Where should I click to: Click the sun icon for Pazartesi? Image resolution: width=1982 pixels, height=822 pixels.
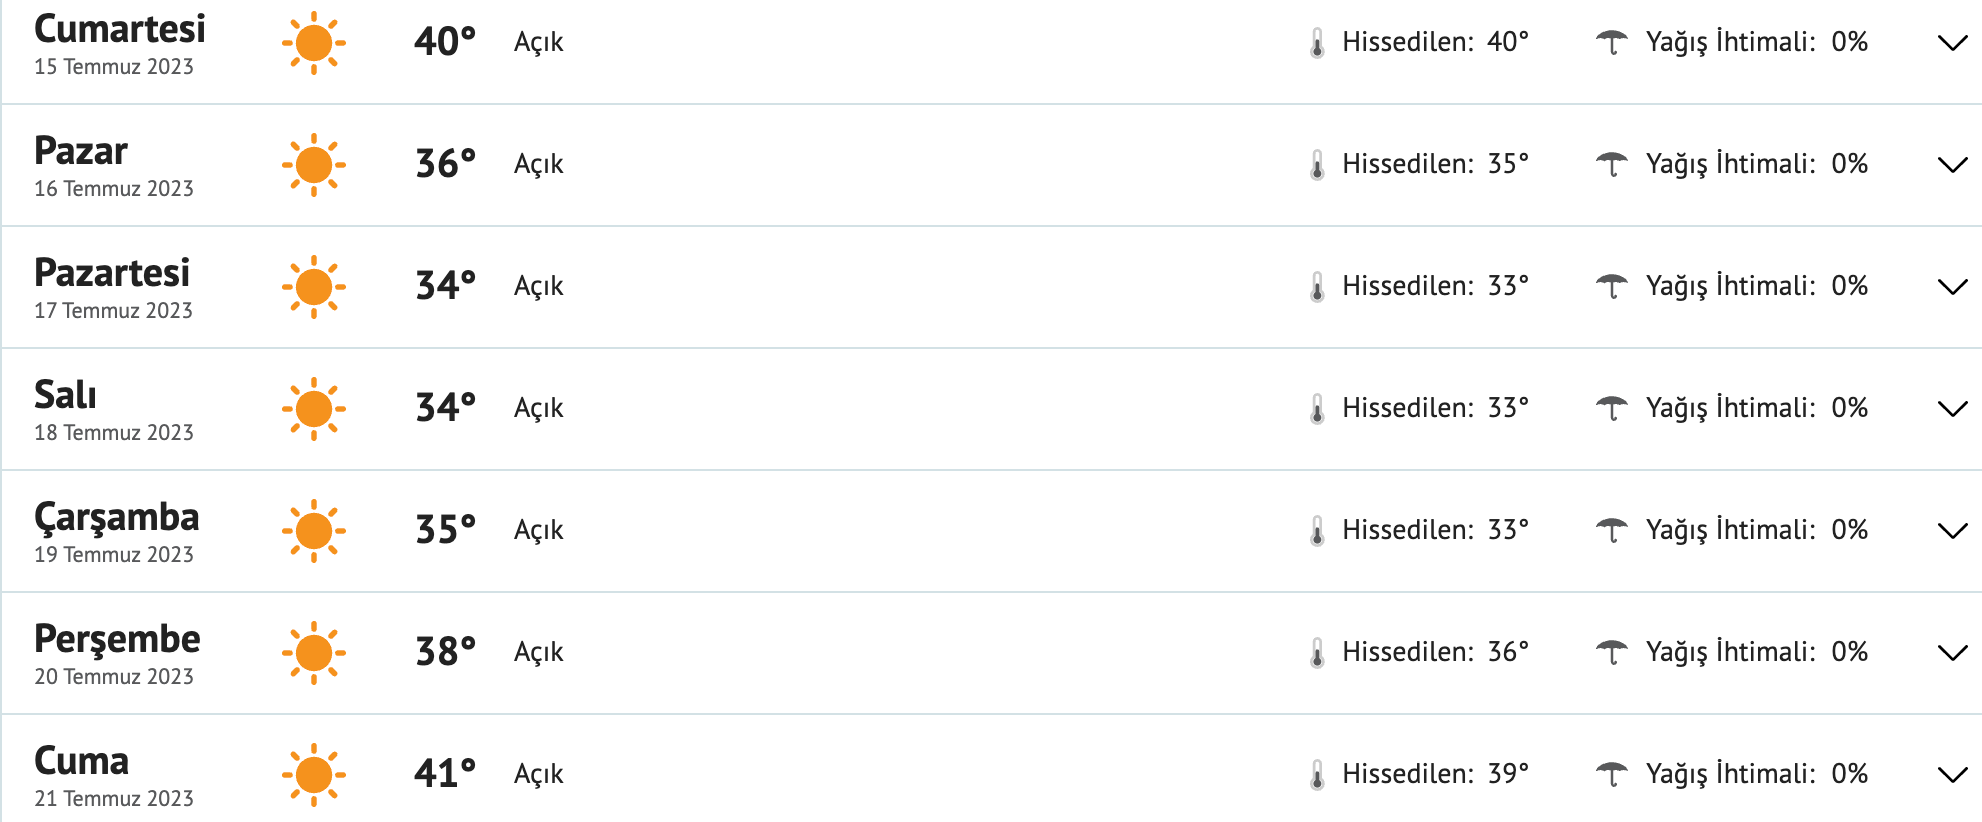click(x=314, y=287)
